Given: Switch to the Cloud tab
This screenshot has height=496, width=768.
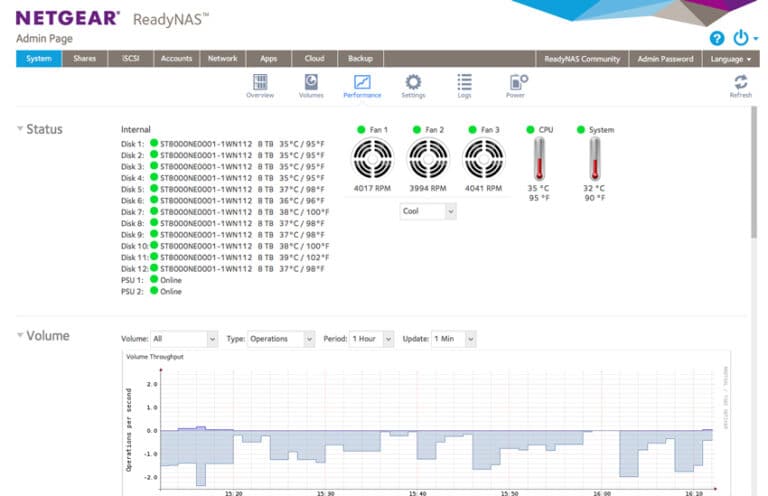Looking at the screenshot, I should click(x=314, y=59).
